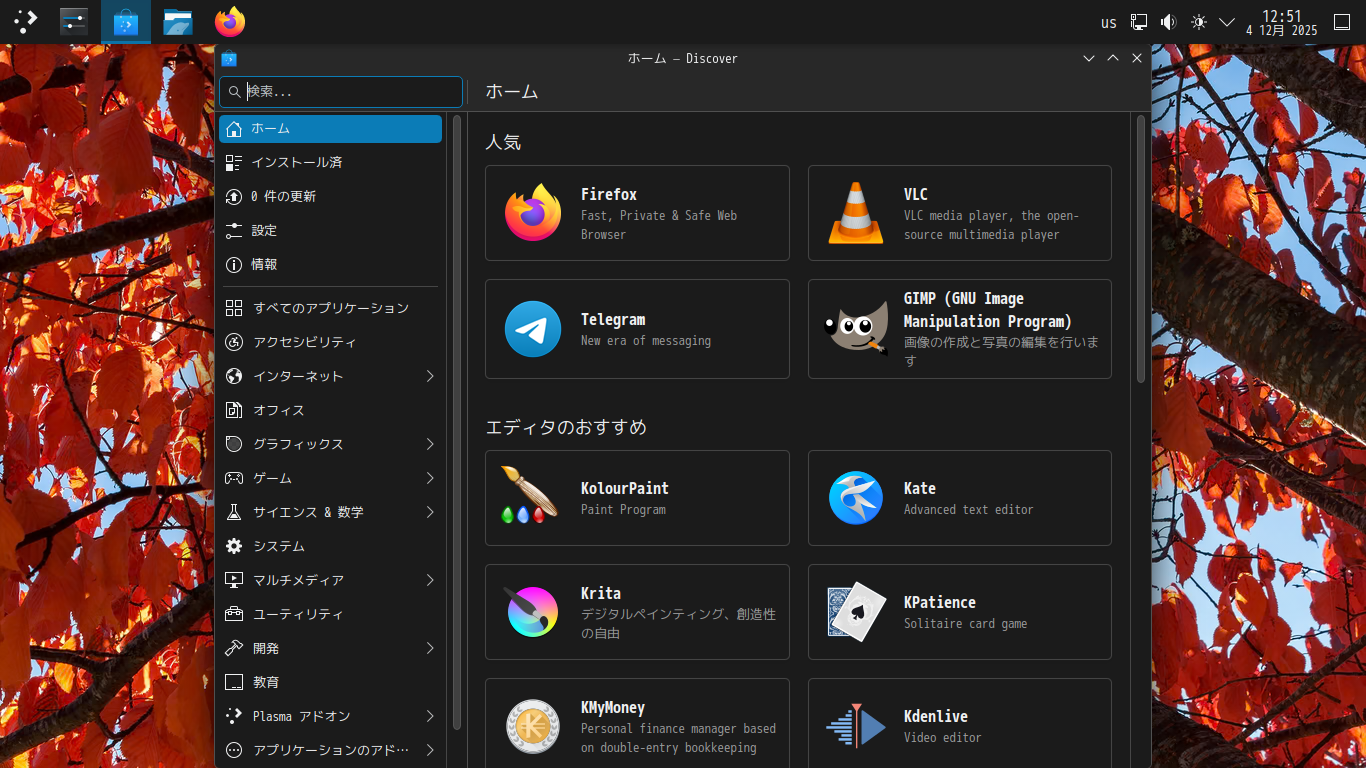Expand the Plasma アドオン category chevron
Screen dimensions: 1366x768
click(x=430, y=716)
